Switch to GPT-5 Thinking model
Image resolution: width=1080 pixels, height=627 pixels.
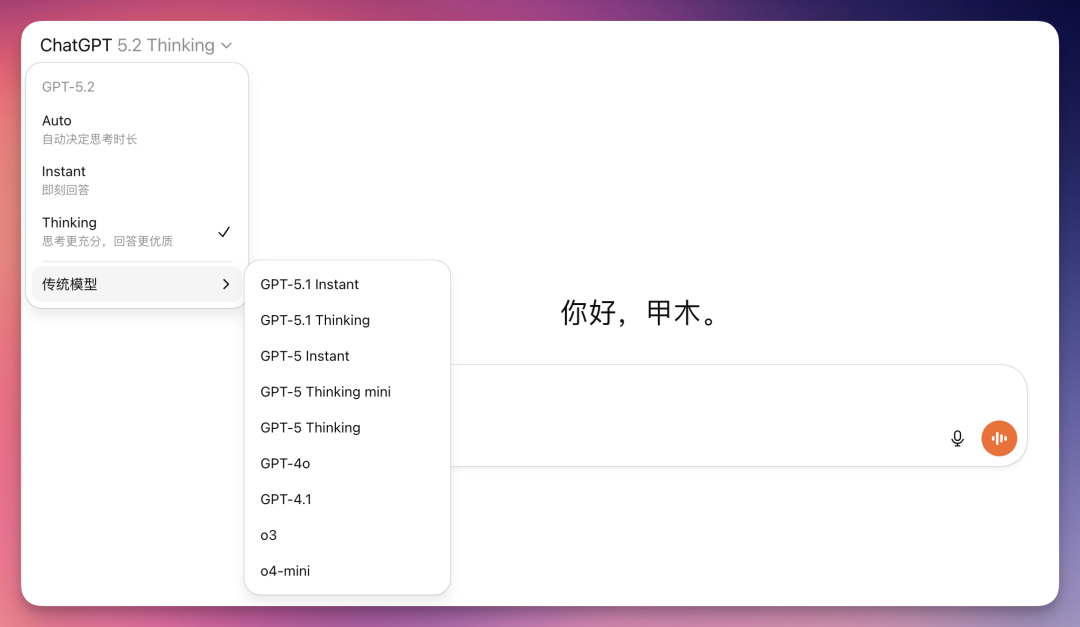coord(310,428)
